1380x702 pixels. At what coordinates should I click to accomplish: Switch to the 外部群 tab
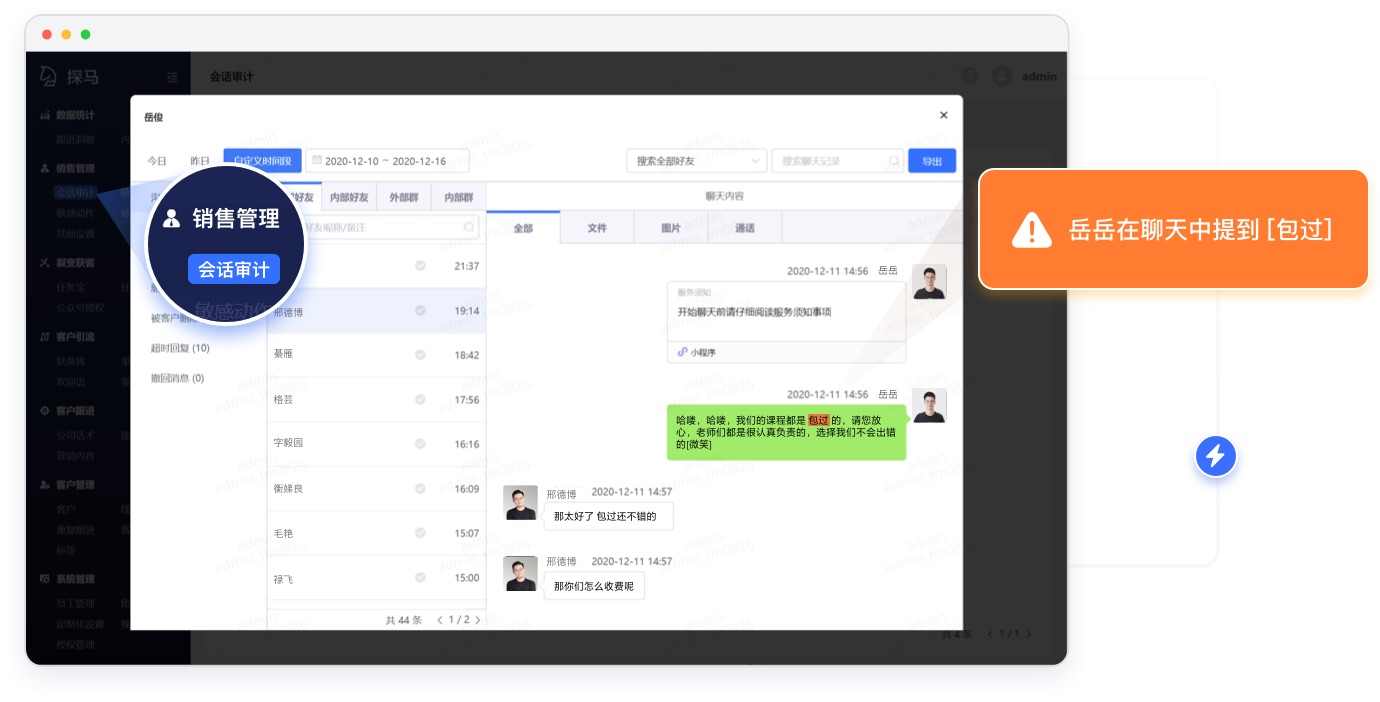tap(403, 197)
